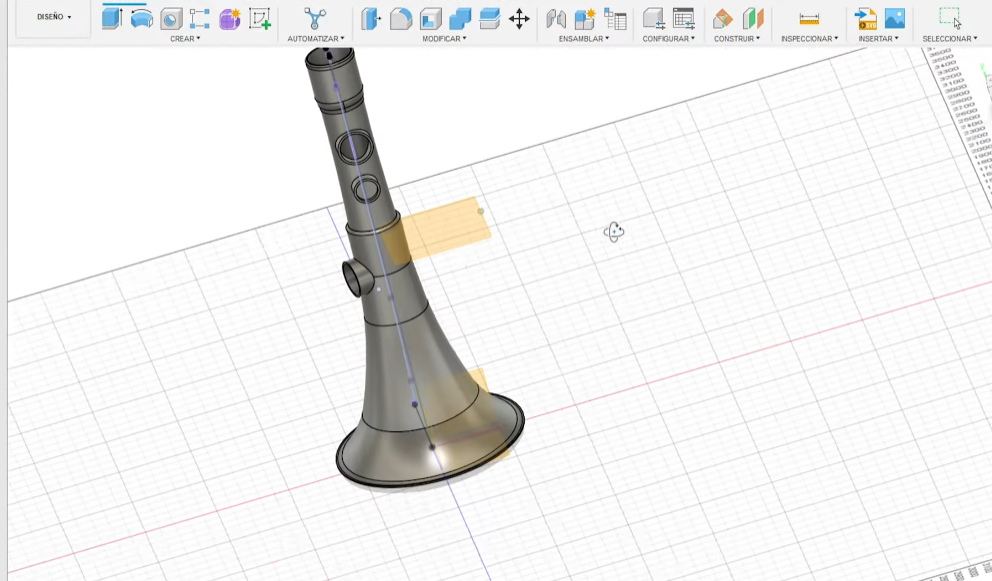Click the Configuration table icon
The height and width of the screenshot is (581, 992).
click(x=684, y=19)
